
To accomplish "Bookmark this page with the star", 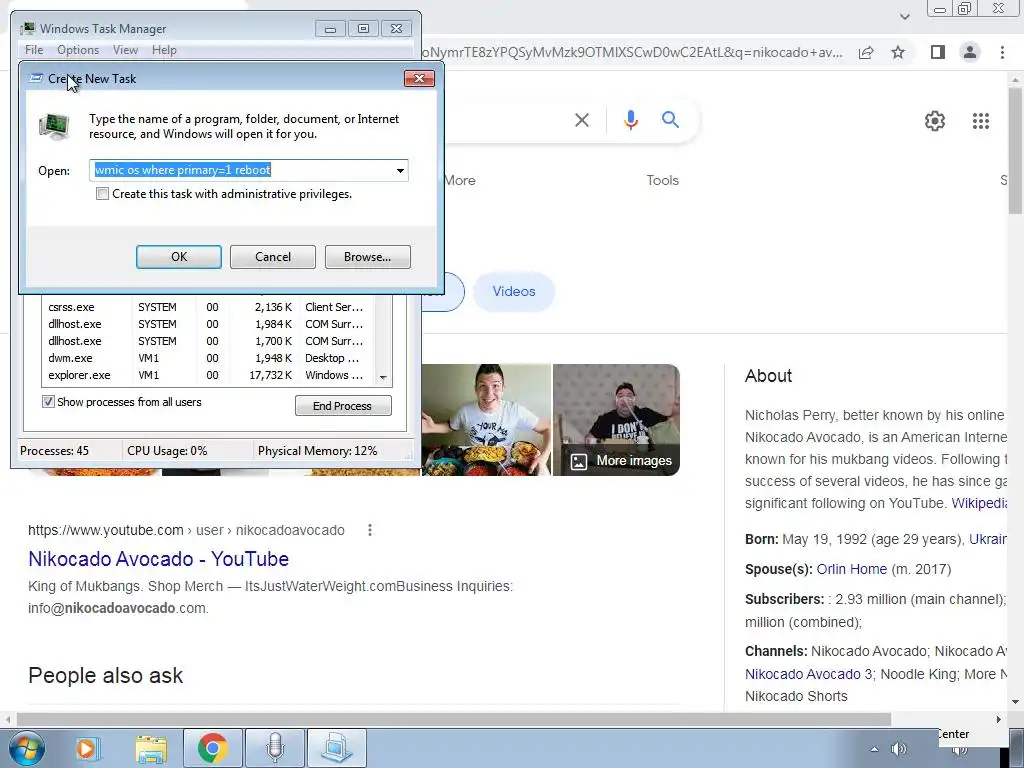I will (x=898, y=52).
